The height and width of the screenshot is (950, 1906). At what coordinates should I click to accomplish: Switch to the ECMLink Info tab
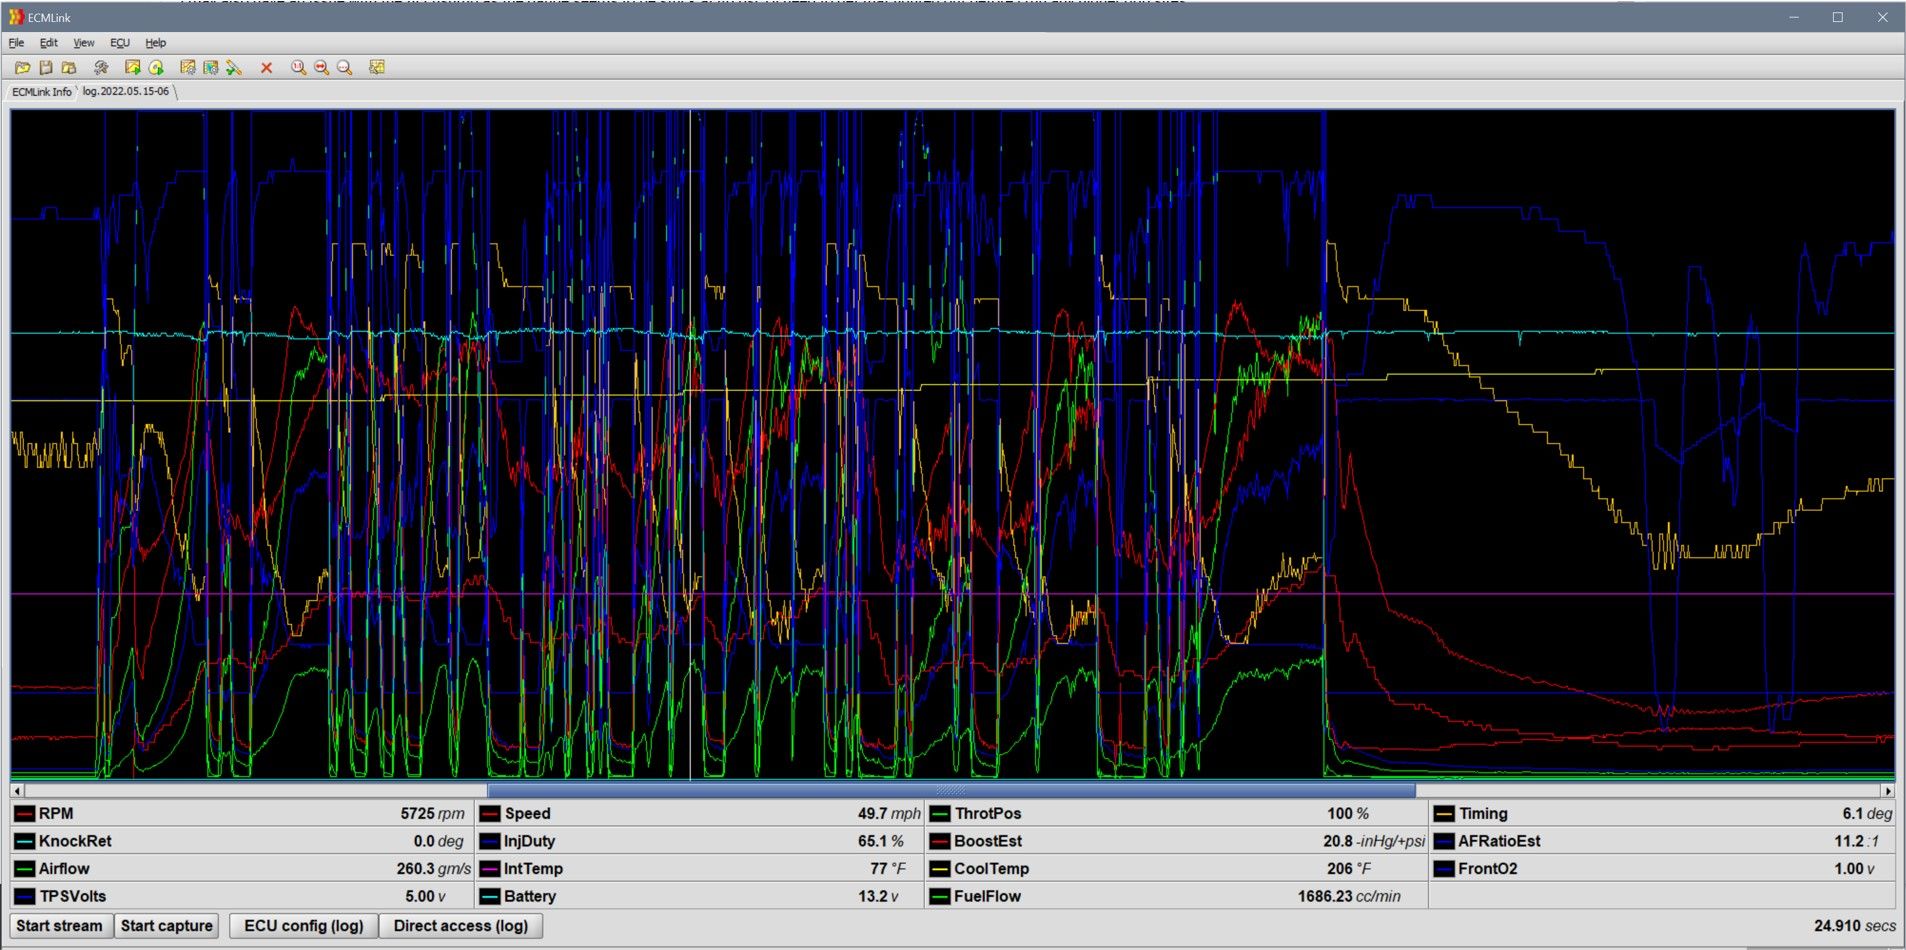(42, 92)
